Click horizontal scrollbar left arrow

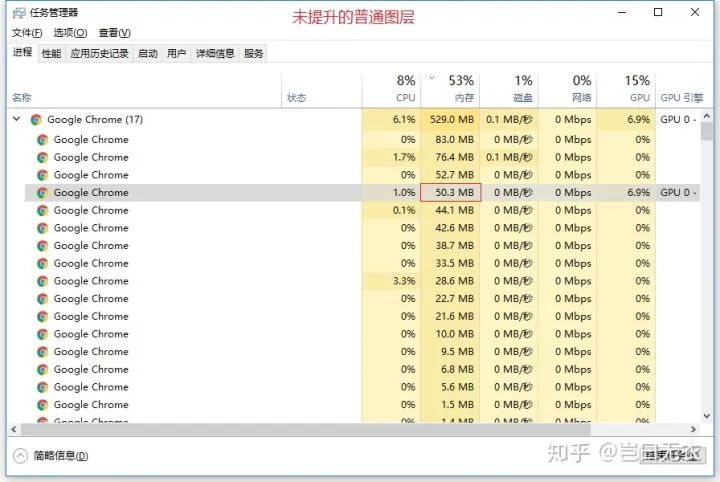pos(13,429)
